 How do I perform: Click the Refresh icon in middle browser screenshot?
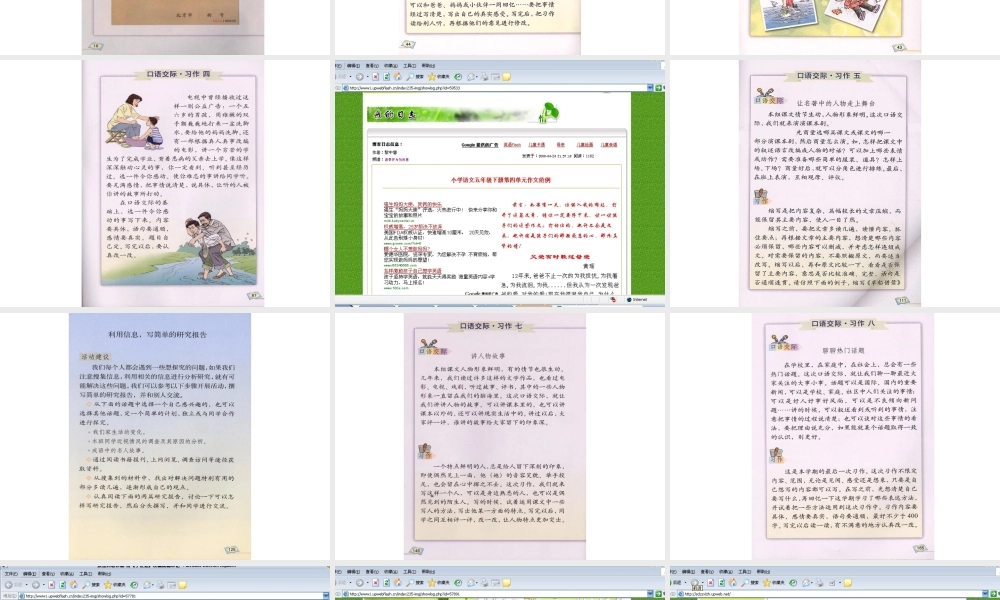[x=386, y=77]
